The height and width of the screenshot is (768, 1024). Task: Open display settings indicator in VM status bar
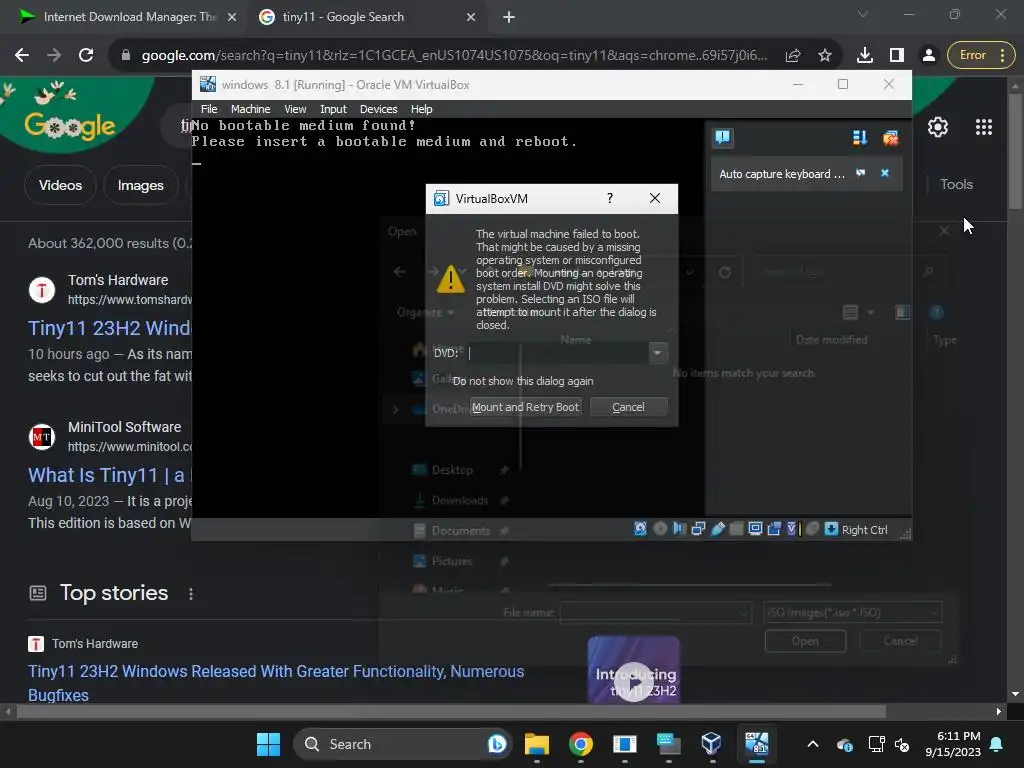[755, 529]
